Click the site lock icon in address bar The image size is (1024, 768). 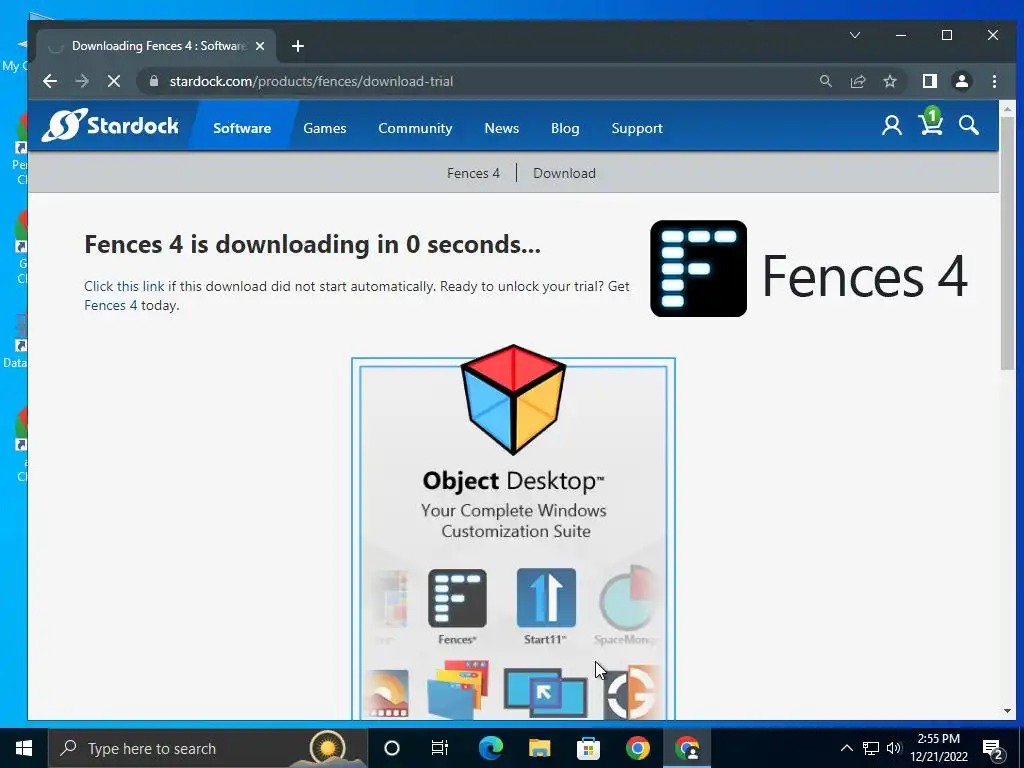154,81
